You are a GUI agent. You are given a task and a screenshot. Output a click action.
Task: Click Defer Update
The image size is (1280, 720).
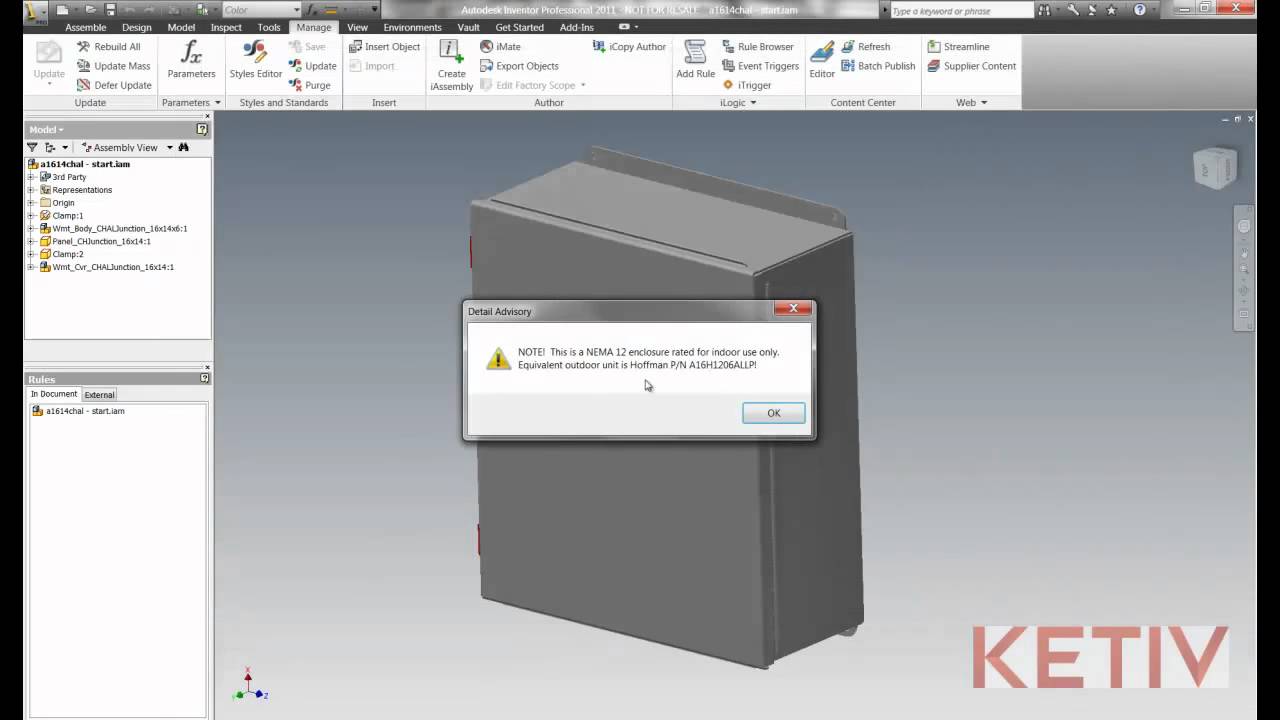coord(114,85)
